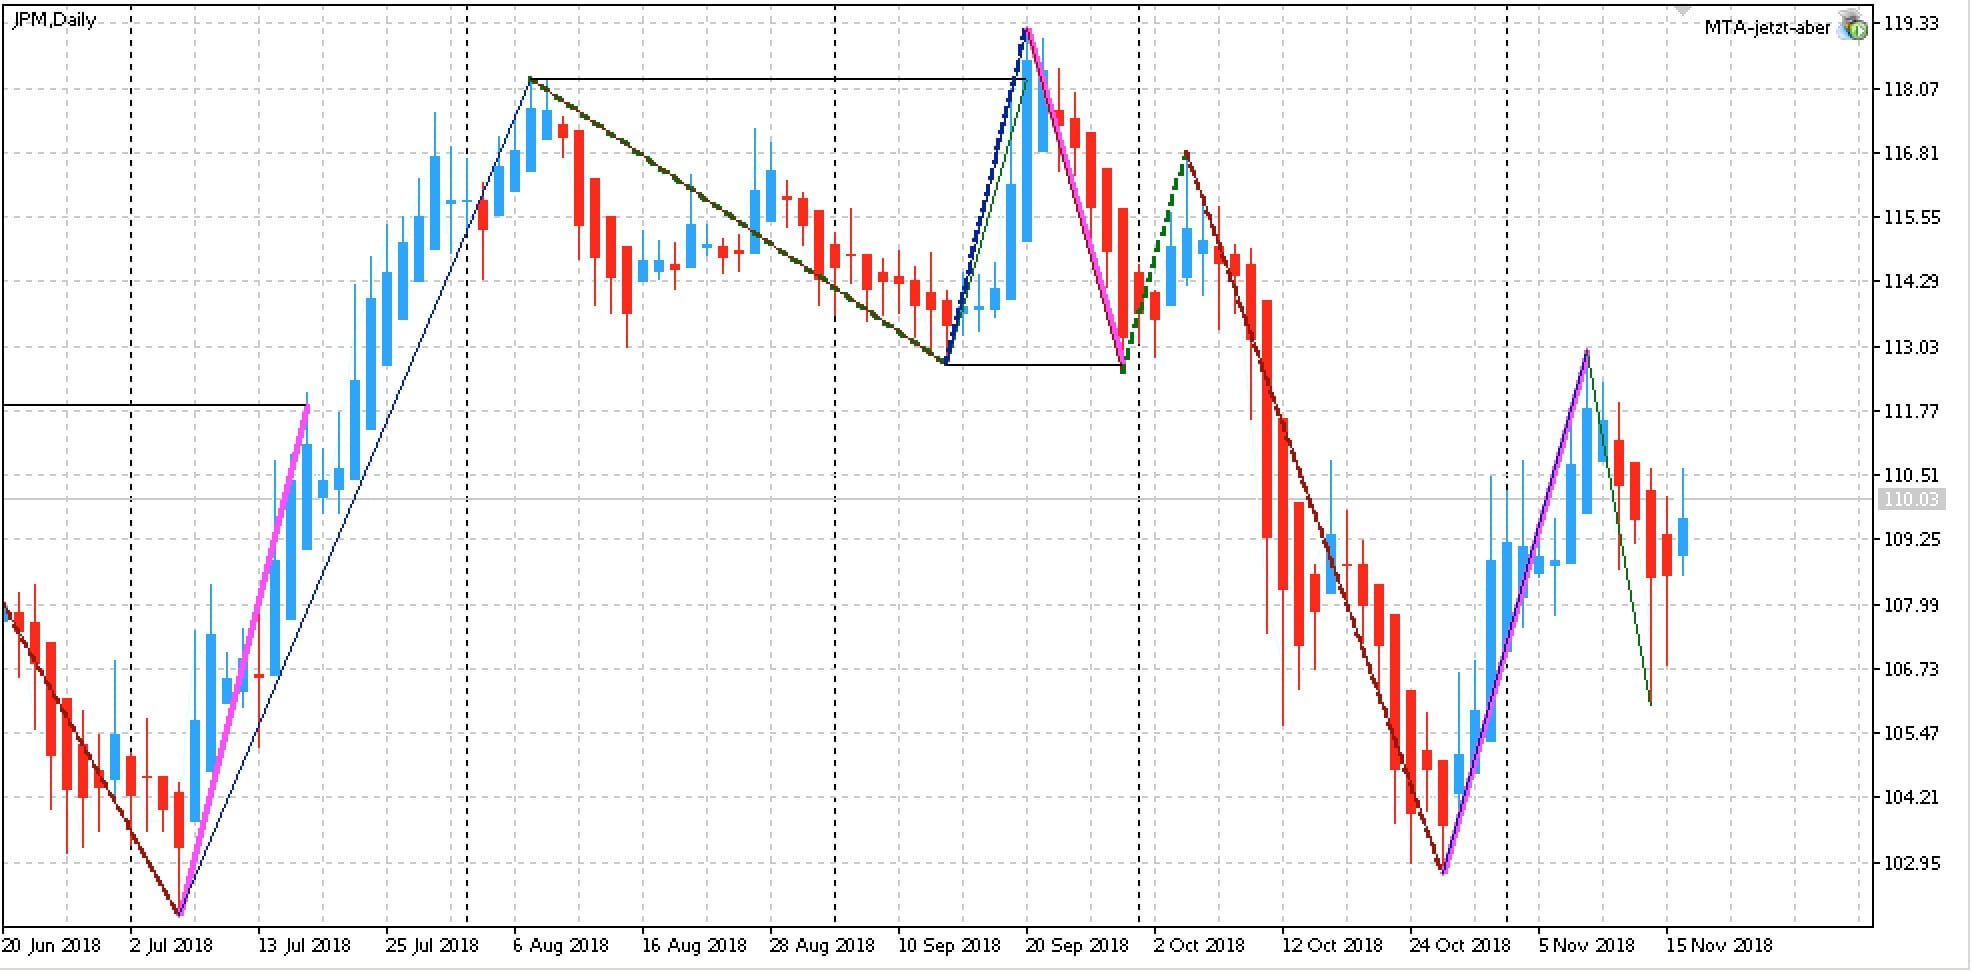Click the 25 Jul 2018 date label
The image size is (1972, 972).
[432, 945]
